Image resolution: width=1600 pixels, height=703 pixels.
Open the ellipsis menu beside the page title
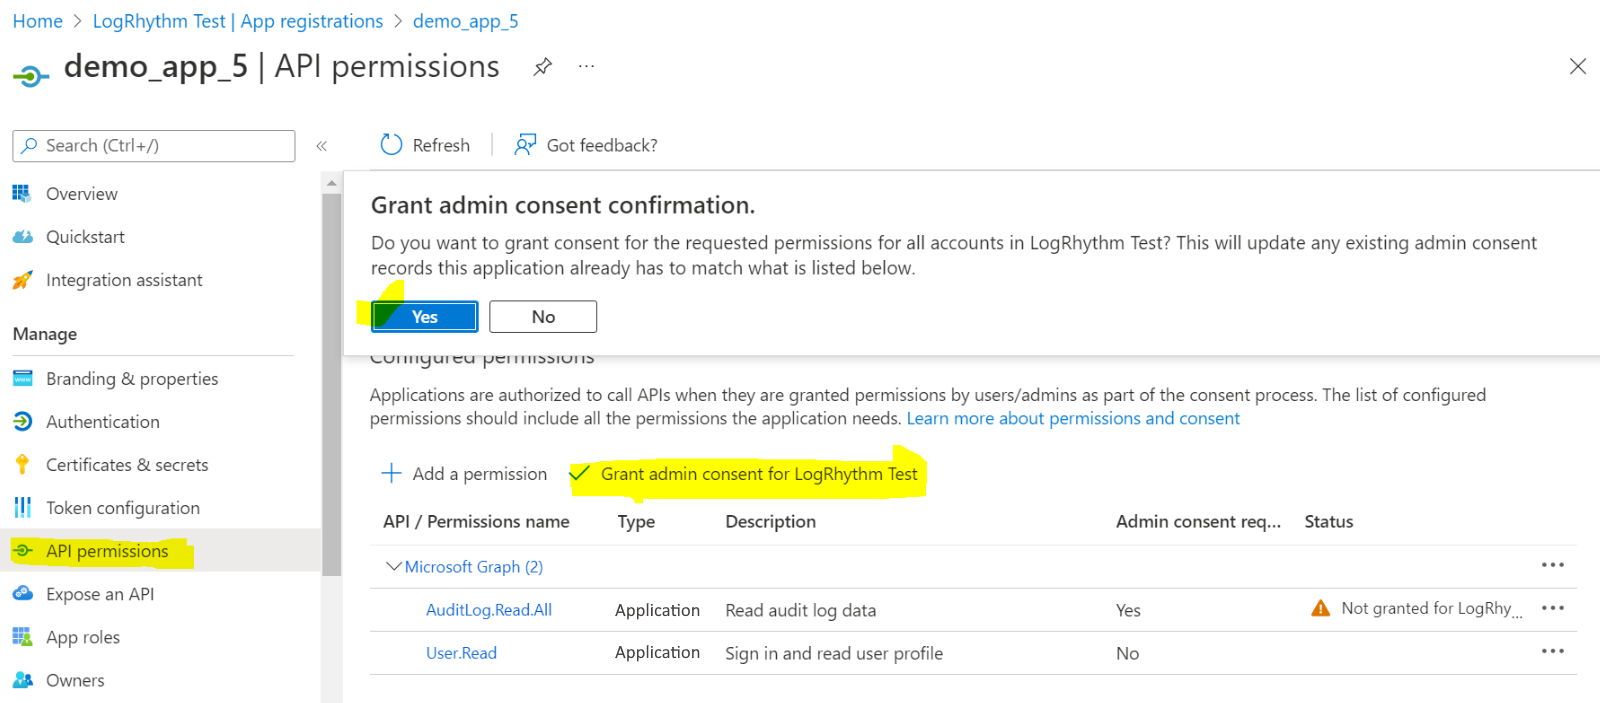pos(586,67)
